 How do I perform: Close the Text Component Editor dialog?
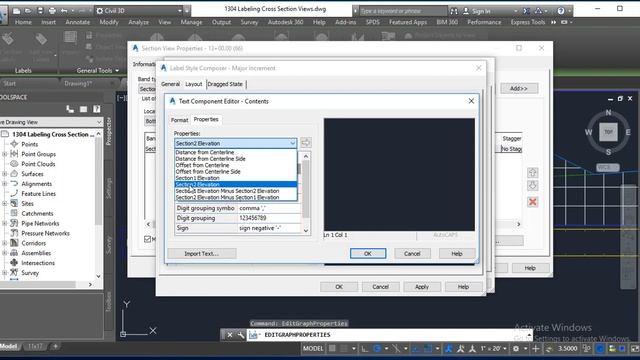471,101
